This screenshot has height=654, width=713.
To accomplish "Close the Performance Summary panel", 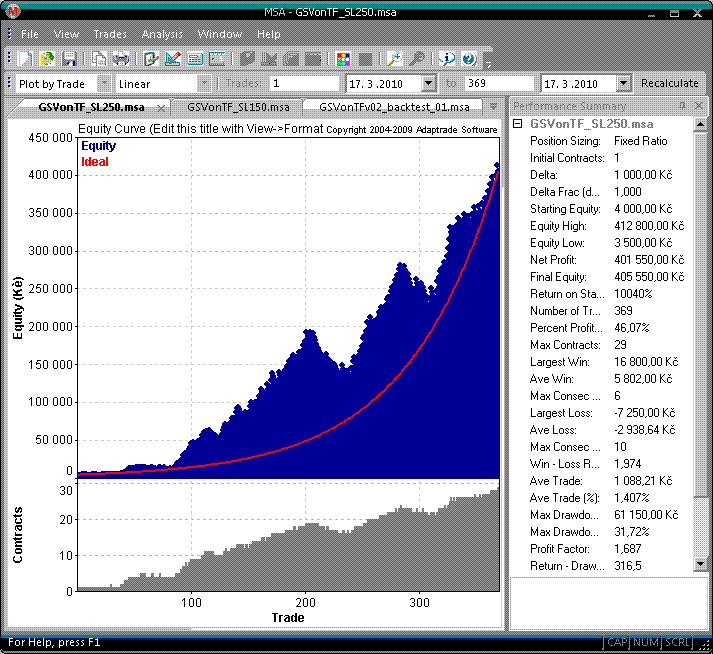I will 698,106.
